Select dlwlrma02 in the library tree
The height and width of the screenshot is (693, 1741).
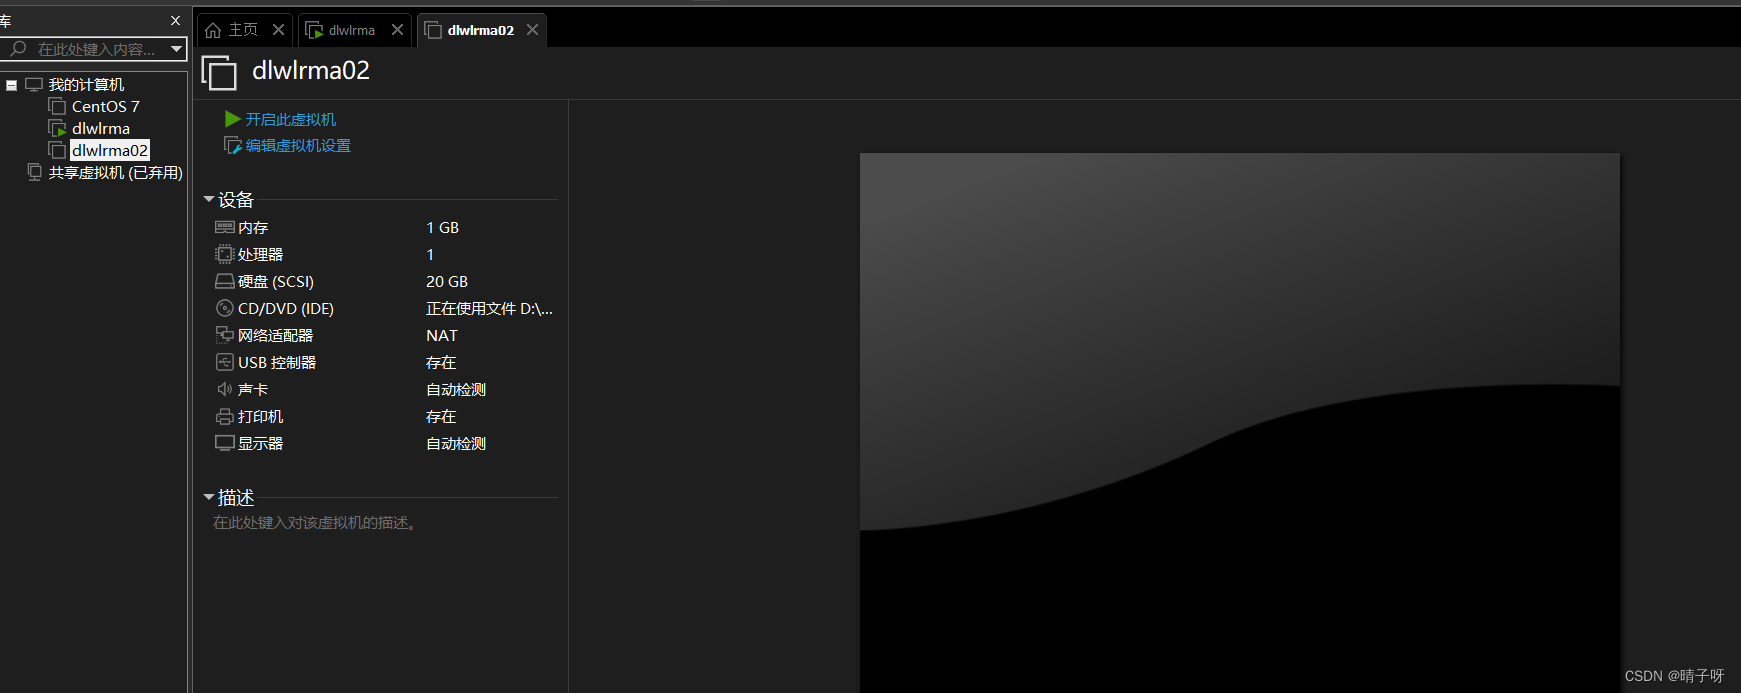pyautogui.click(x=110, y=150)
